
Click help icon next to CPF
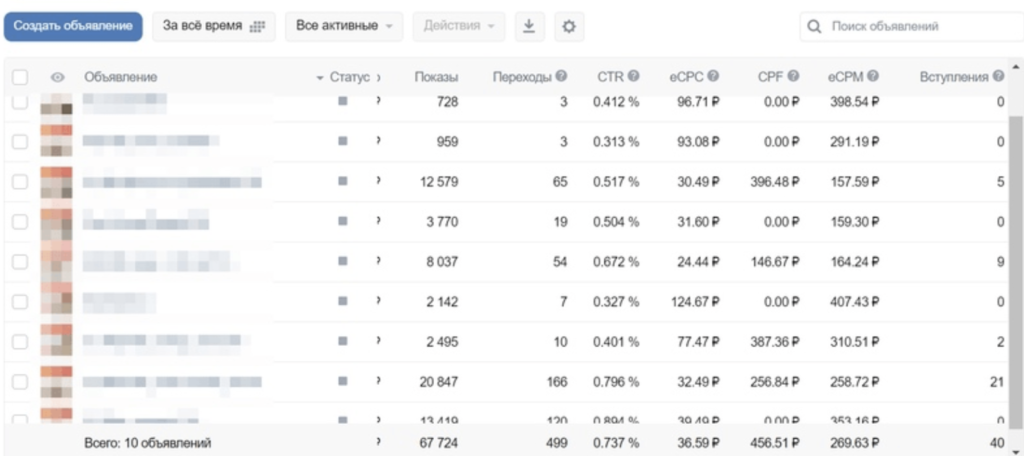[x=793, y=76]
